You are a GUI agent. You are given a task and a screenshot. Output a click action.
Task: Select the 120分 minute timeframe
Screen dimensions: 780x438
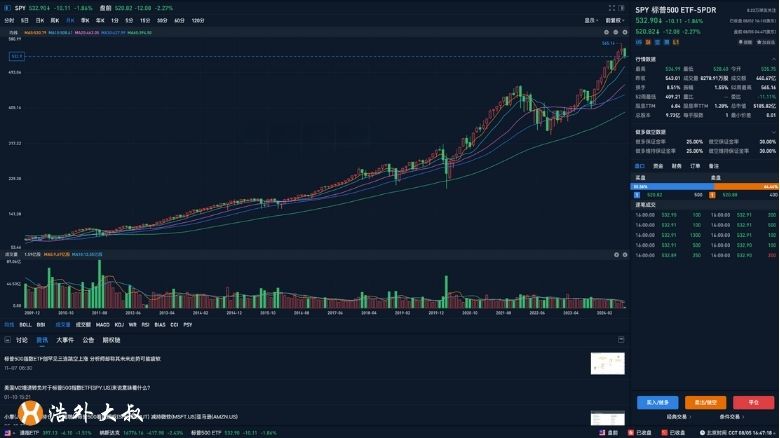197,20
